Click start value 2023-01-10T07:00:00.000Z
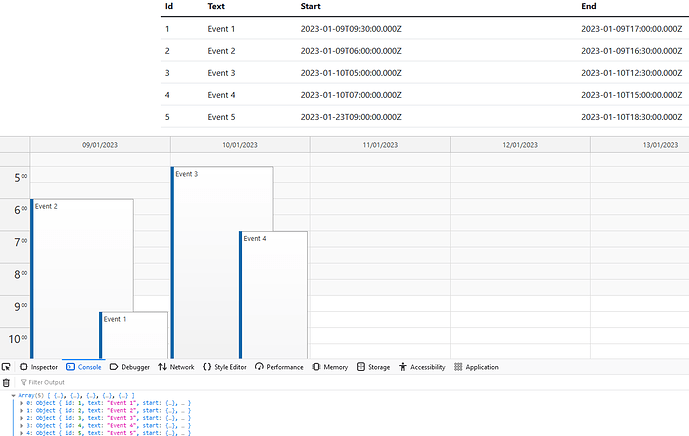Viewport: 689px width, 436px height. (x=351, y=95)
